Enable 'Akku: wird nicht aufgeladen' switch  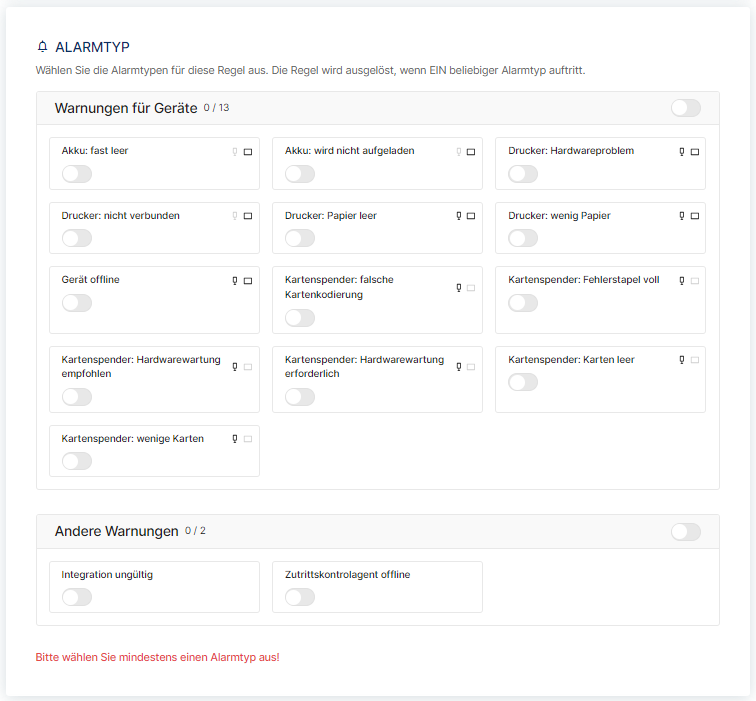(x=300, y=174)
